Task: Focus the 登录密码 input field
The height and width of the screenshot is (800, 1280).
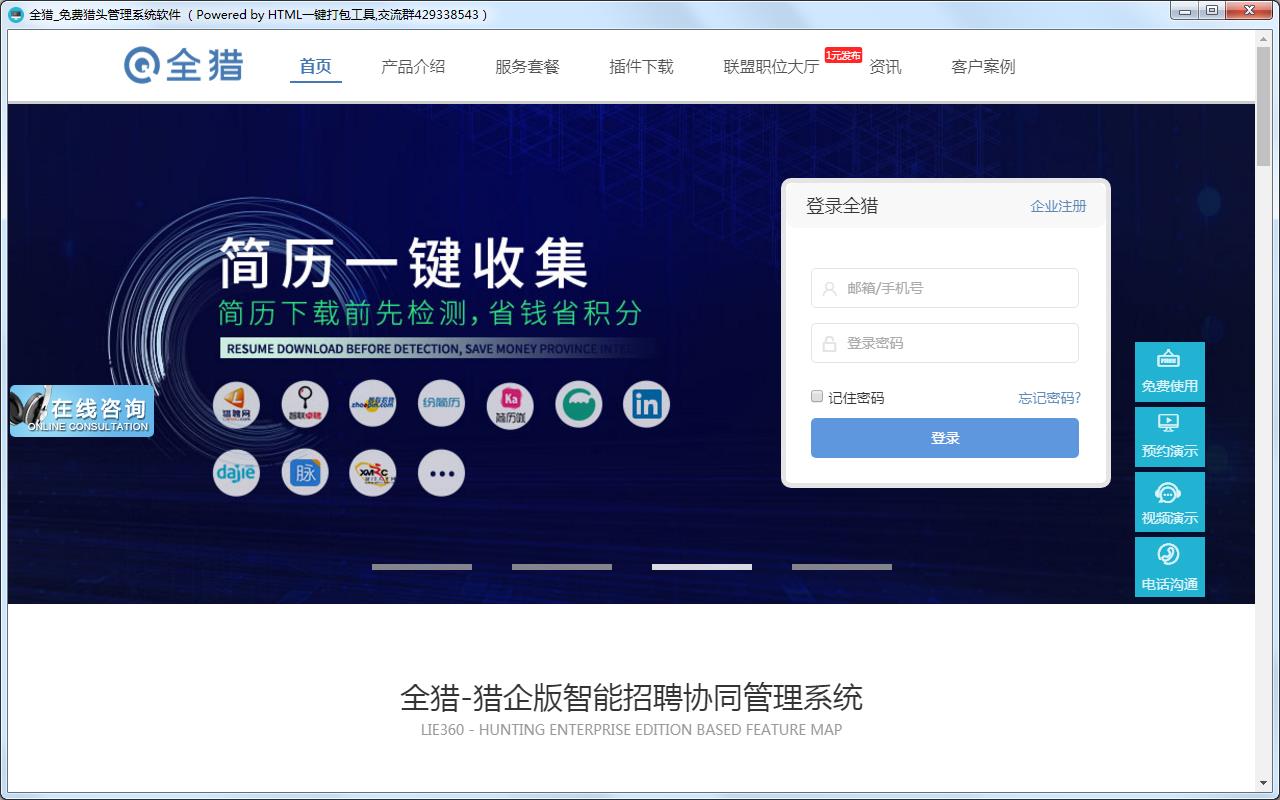Action: tap(945, 343)
